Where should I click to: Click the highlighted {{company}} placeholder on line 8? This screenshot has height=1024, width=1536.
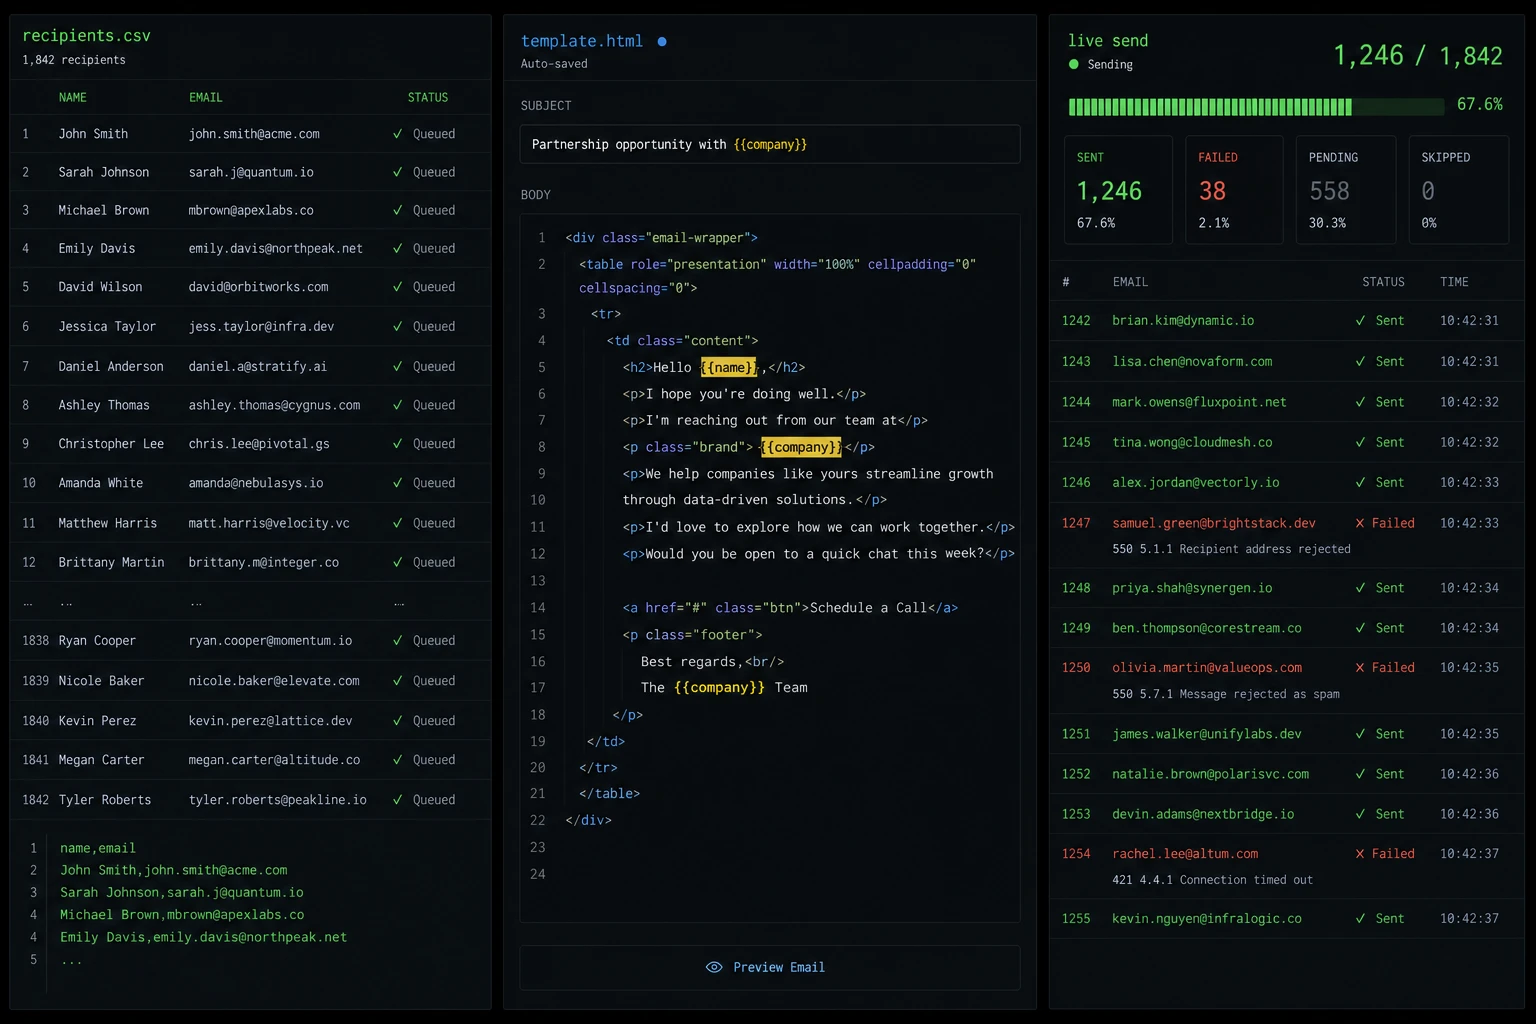tap(802, 447)
